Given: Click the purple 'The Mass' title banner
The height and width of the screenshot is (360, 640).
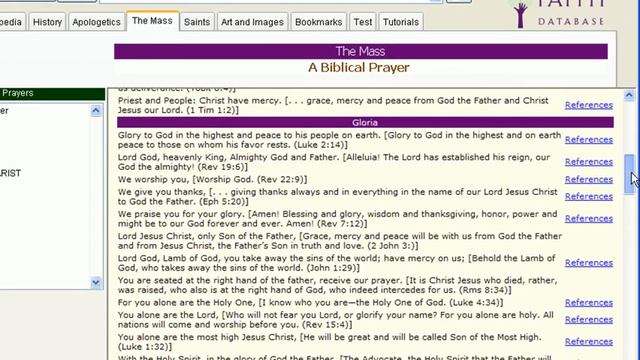Looking at the screenshot, I should coord(361,51).
